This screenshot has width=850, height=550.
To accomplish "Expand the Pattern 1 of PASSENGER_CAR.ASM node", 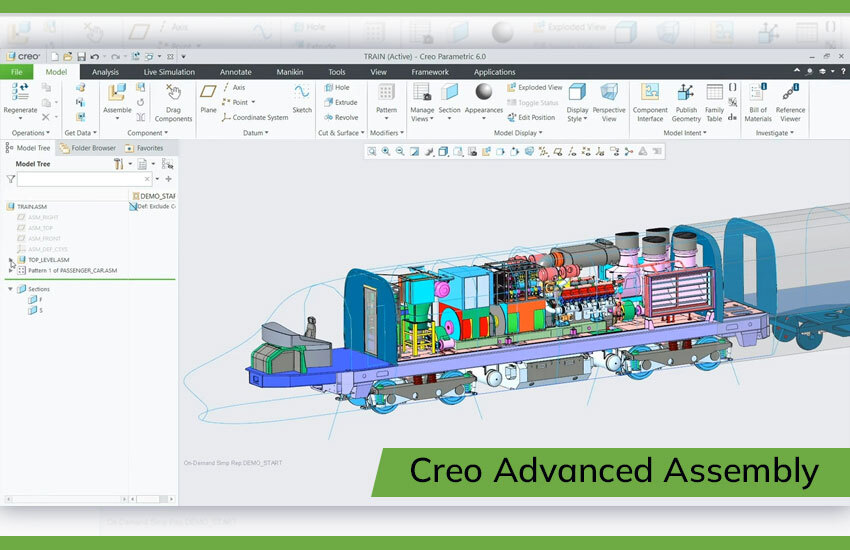I will (10, 269).
